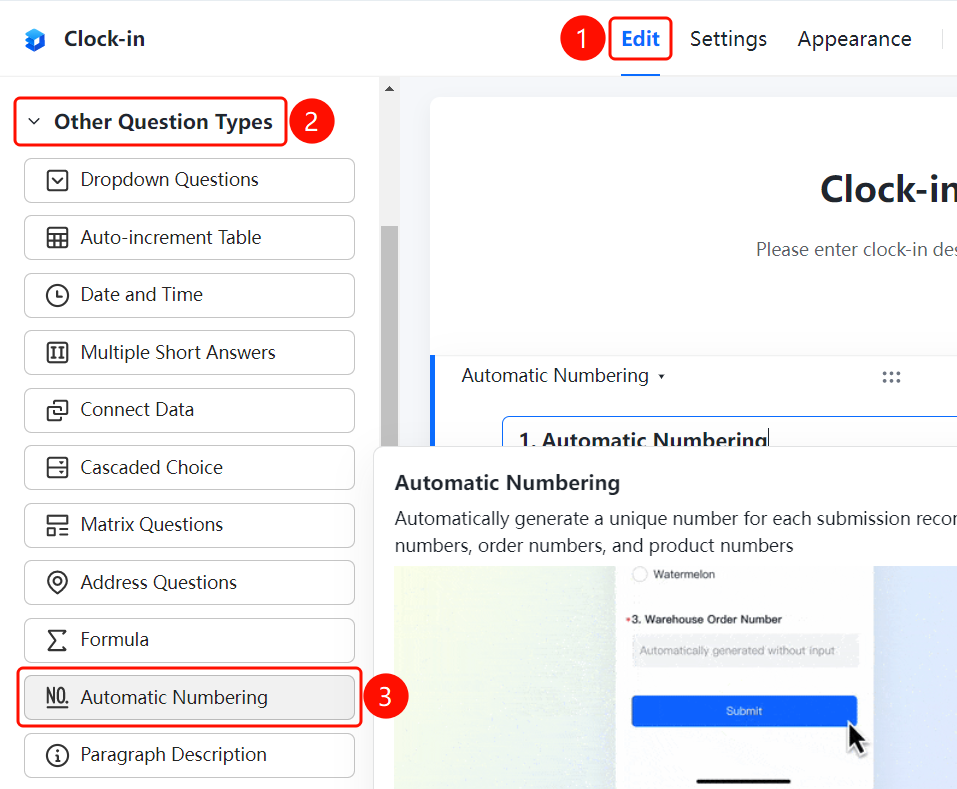Add an Automatic Numbering question
The image size is (957, 789).
click(x=189, y=697)
